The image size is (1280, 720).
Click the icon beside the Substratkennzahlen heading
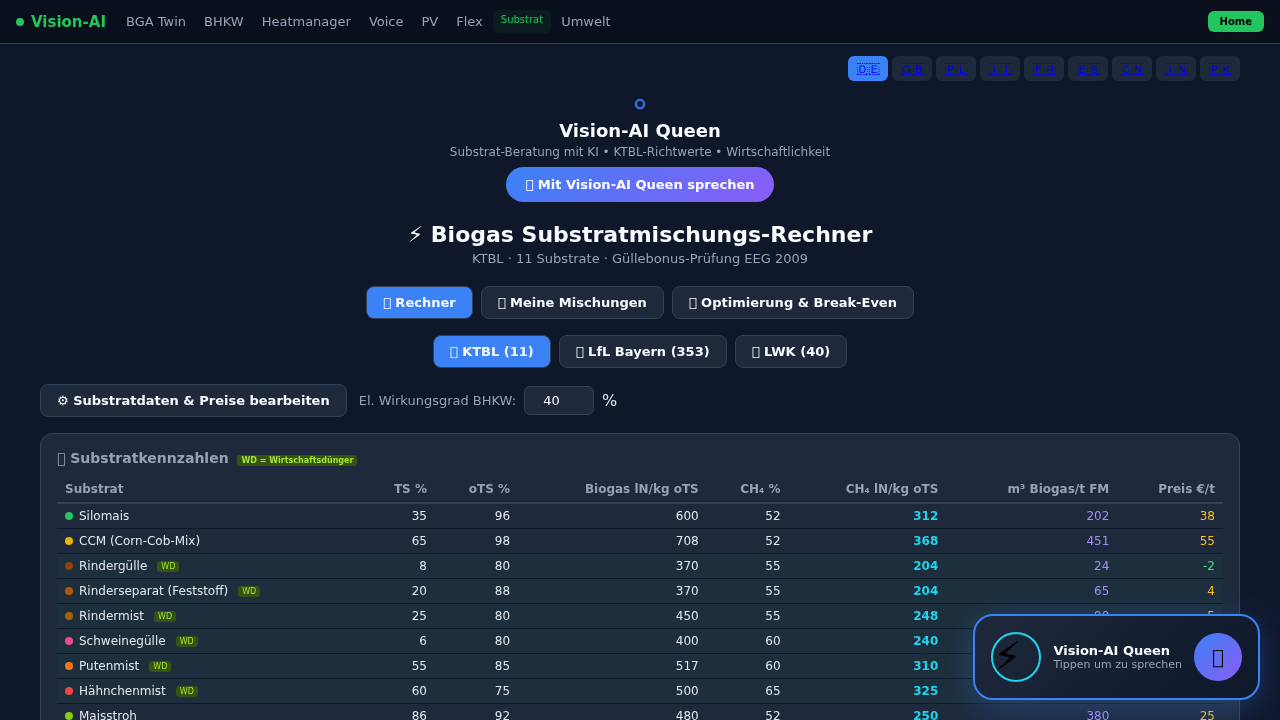click(62, 458)
